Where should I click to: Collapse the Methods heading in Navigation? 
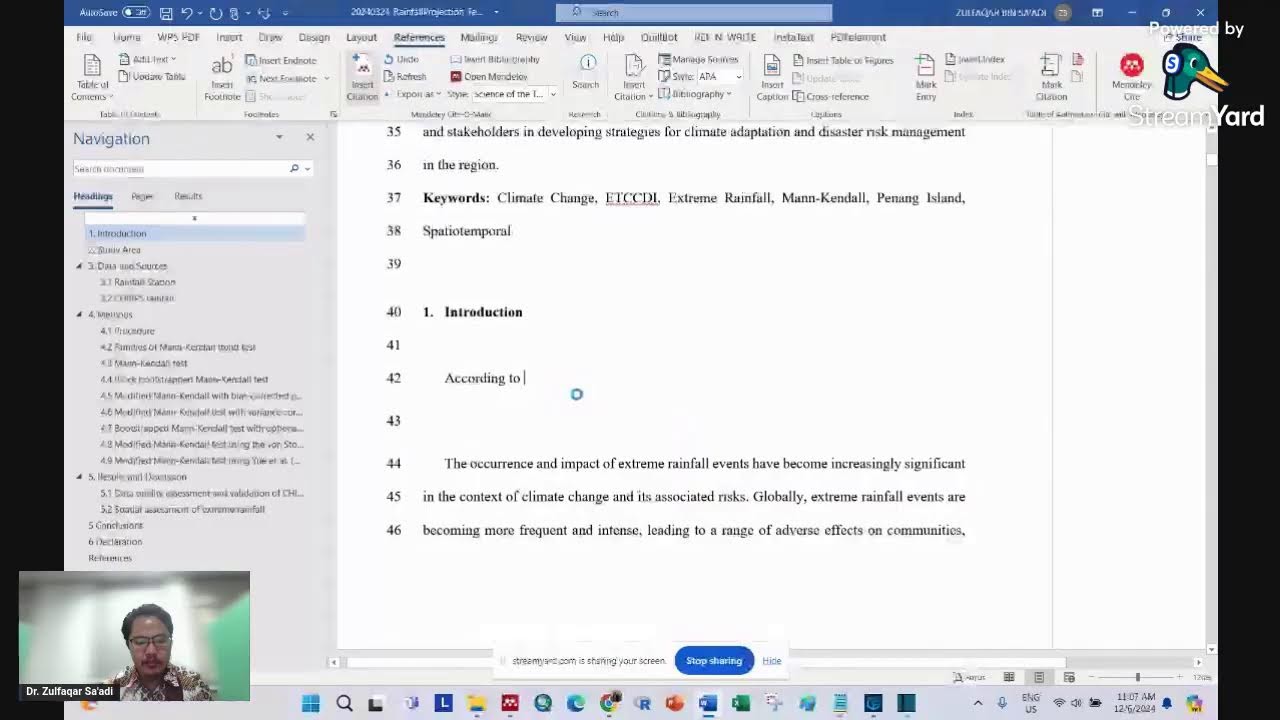tap(79, 314)
